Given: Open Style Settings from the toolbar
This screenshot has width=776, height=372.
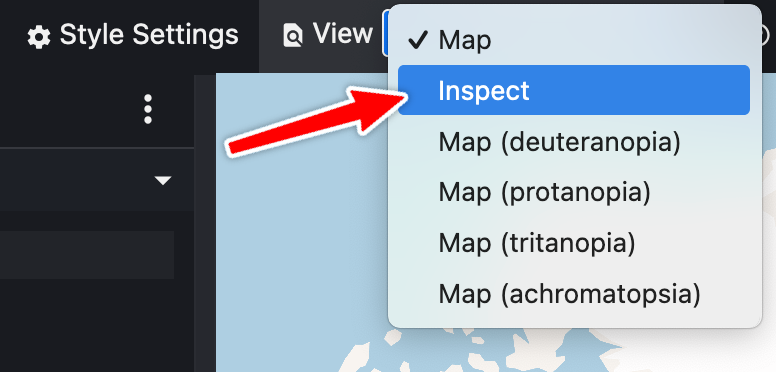Looking at the screenshot, I should click(133, 36).
